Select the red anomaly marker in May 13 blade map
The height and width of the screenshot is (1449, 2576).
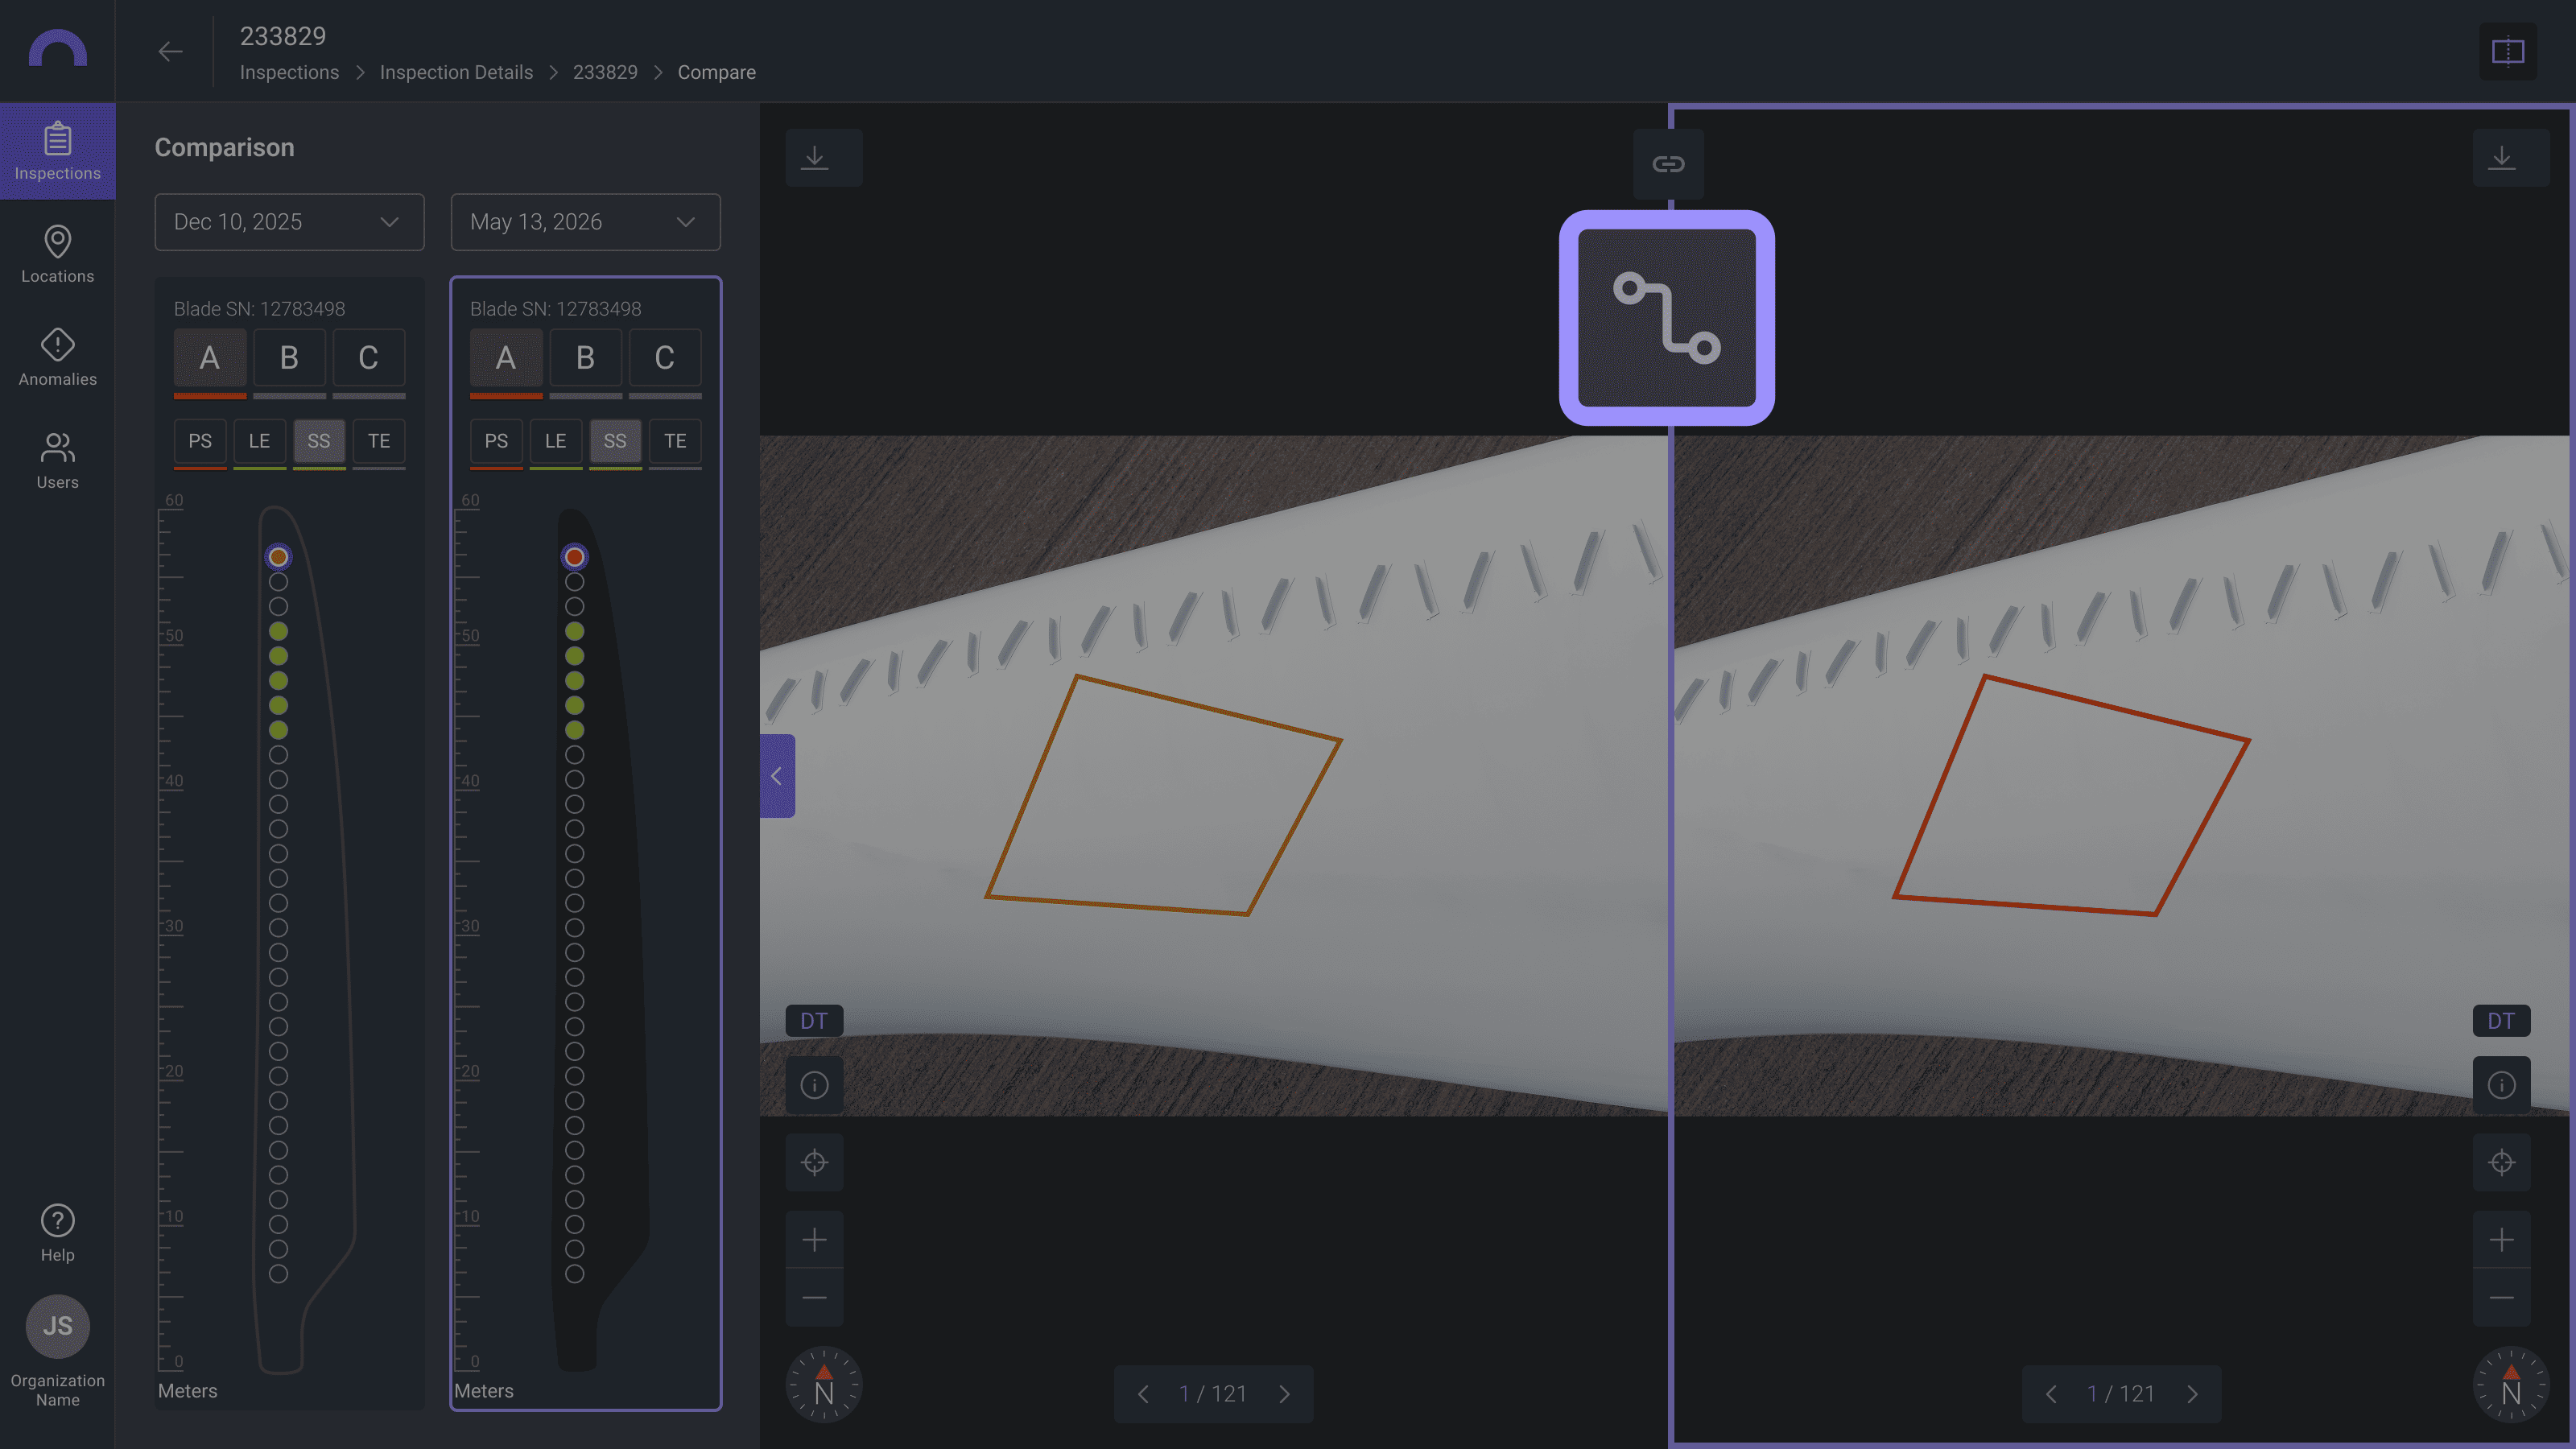(x=574, y=557)
